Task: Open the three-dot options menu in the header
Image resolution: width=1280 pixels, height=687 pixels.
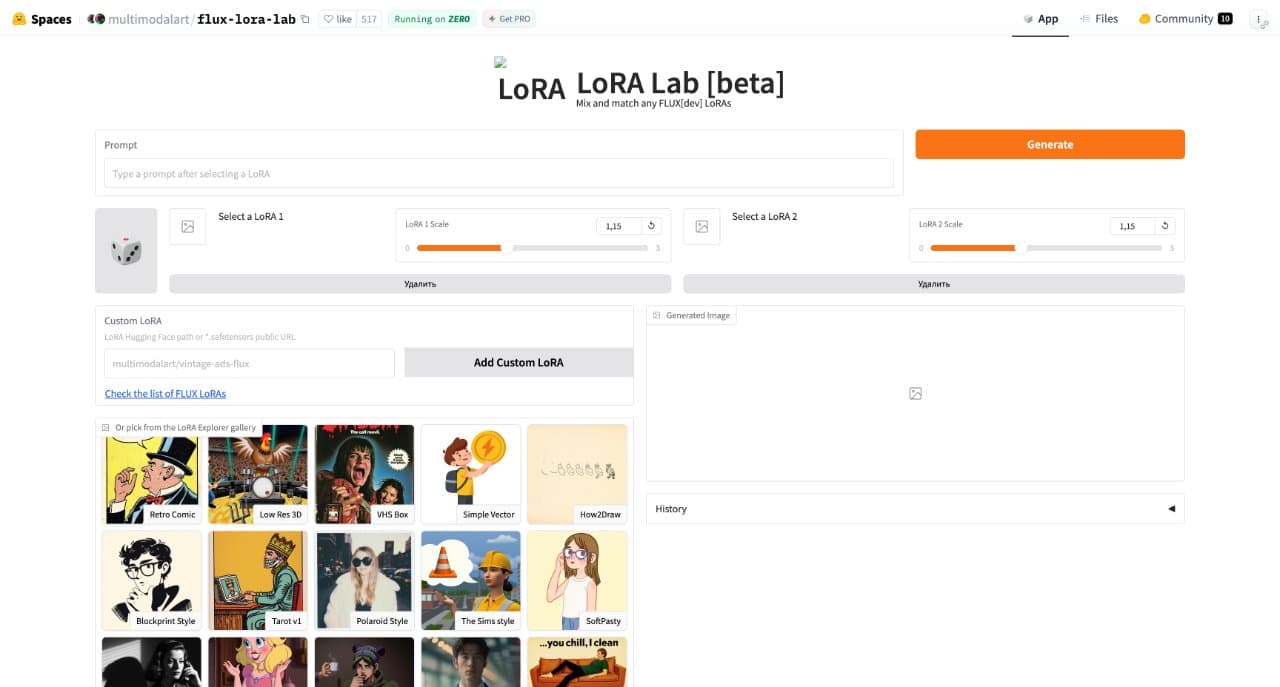Action: 1258,19
